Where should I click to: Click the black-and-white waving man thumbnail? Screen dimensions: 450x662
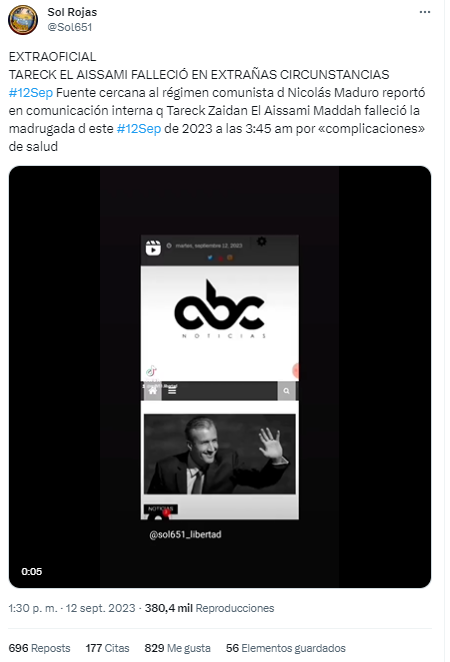pos(220,454)
